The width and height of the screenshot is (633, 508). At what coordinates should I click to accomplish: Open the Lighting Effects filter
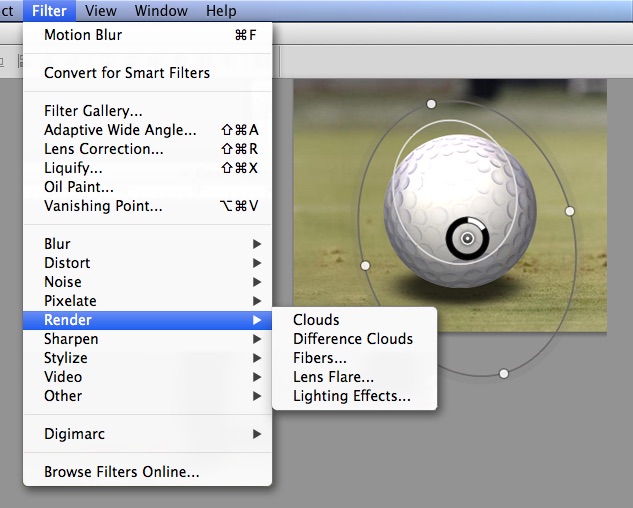coord(351,396)
